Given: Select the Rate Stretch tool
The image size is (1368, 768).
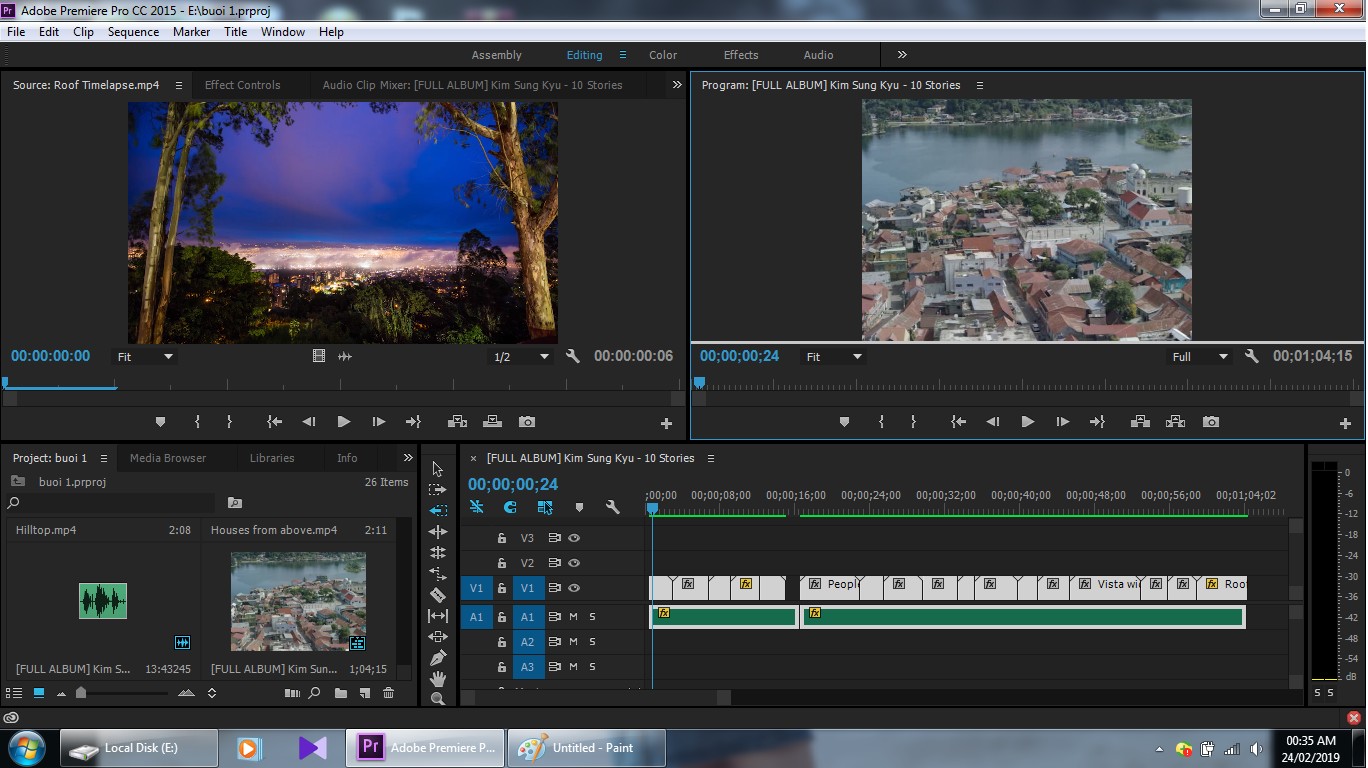Looking at the screenshot, I should tap(437, 574).
